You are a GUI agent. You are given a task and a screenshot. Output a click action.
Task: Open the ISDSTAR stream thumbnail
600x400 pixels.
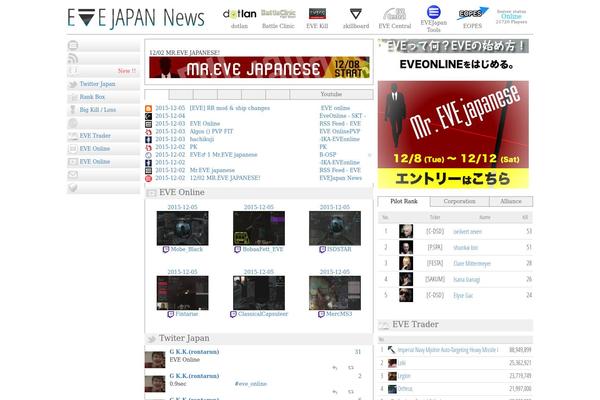pos(335,228)
